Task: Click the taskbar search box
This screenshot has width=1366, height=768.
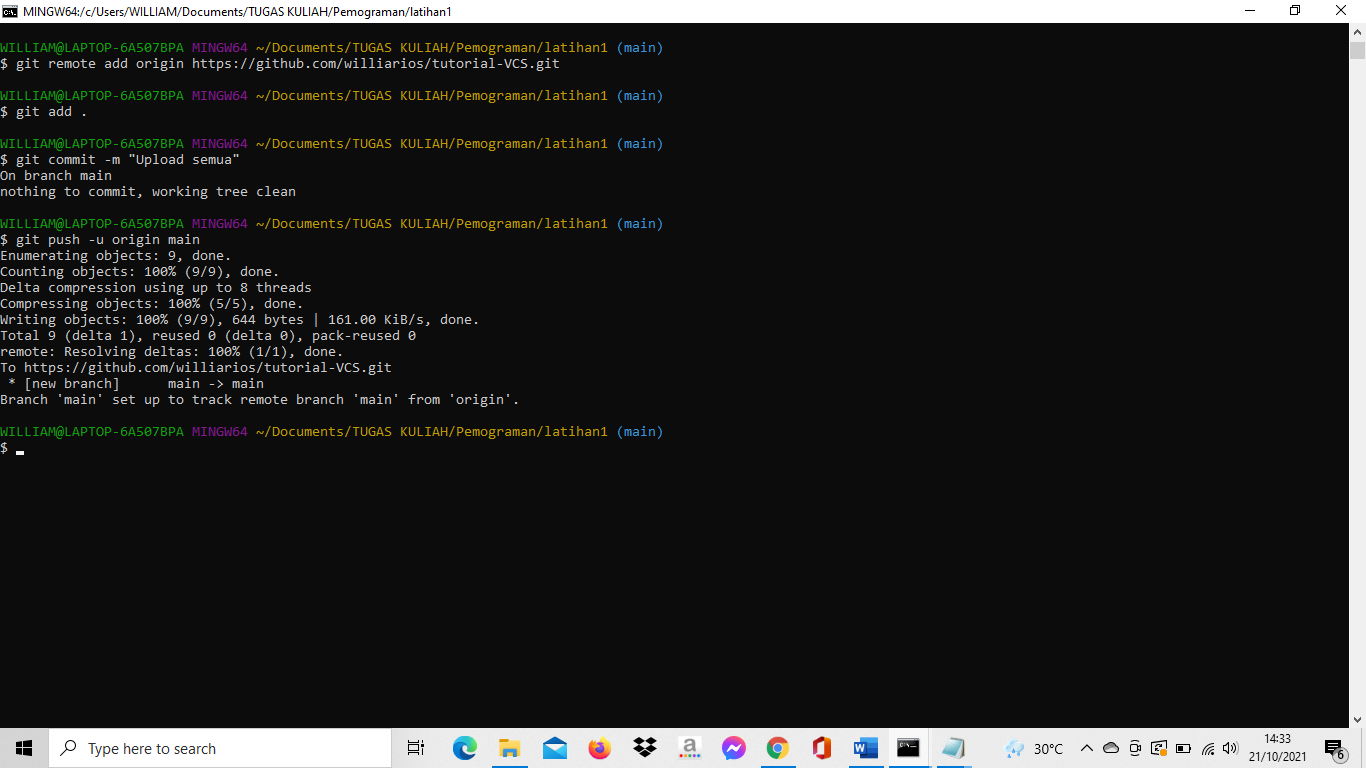Action: [x=220, y=748]
